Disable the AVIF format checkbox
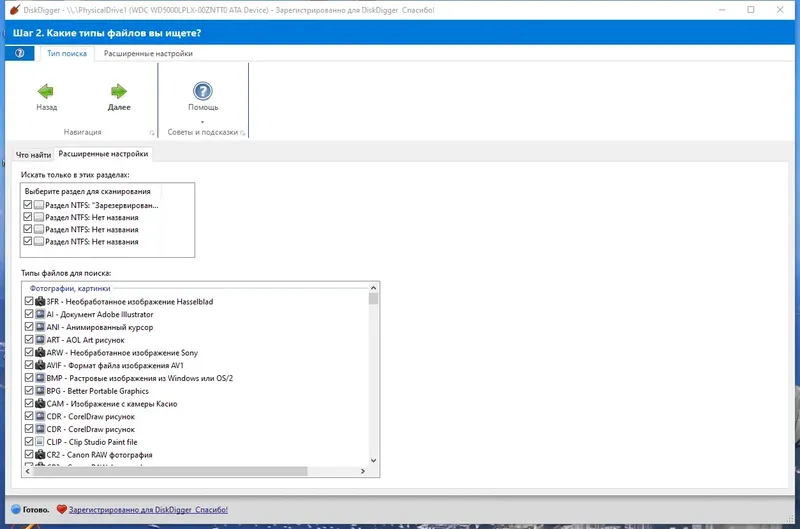This screenshot has width=800, height=529. tap(29, 365)
